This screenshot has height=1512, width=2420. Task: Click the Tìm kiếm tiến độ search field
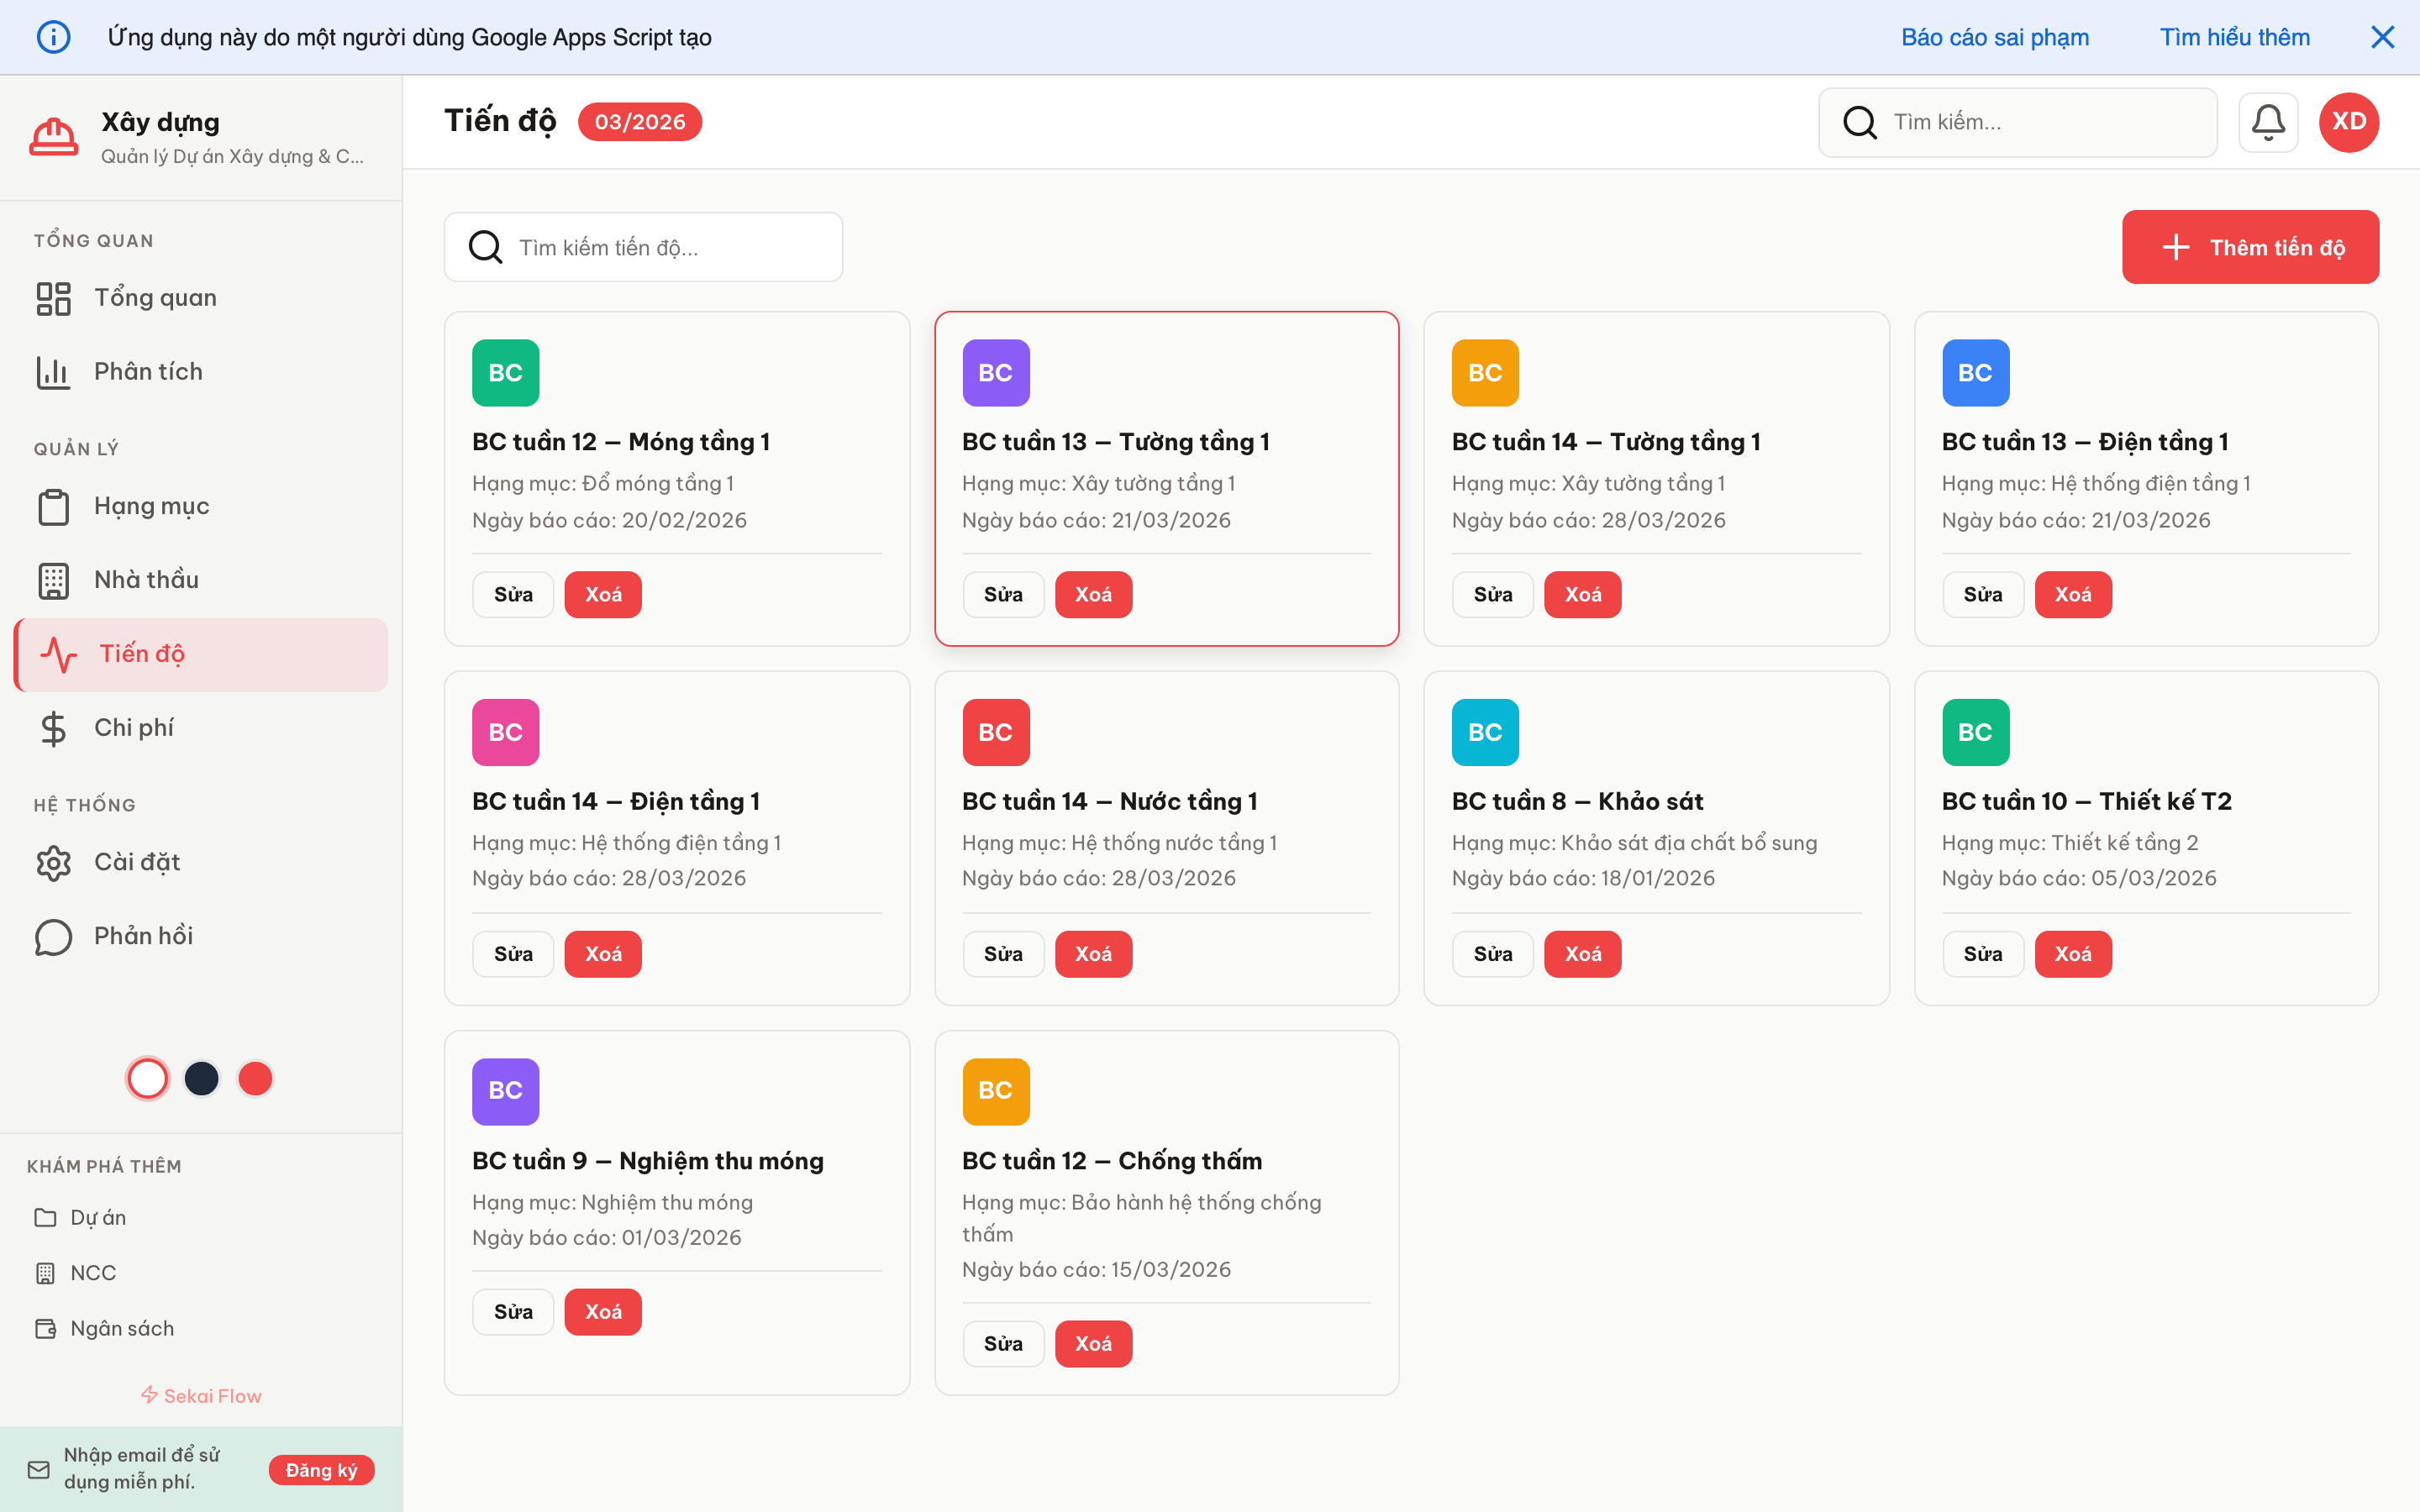[x=643, y=246]
